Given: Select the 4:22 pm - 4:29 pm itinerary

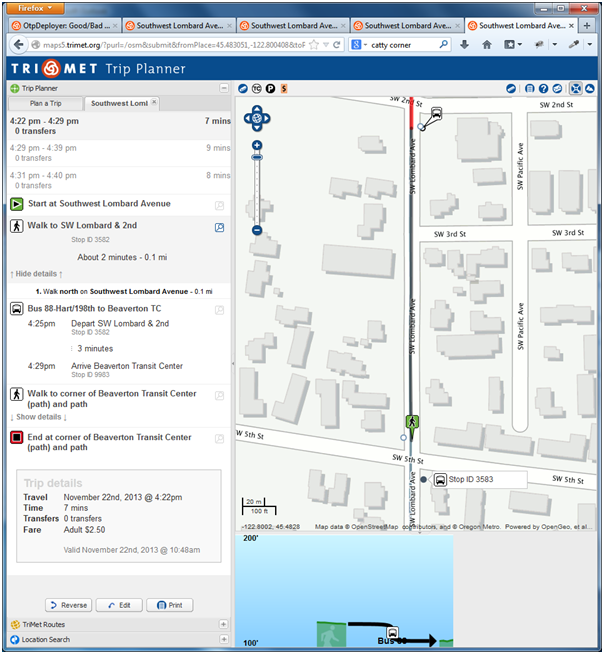Looking at the screenshot, I should click(120, 126).
